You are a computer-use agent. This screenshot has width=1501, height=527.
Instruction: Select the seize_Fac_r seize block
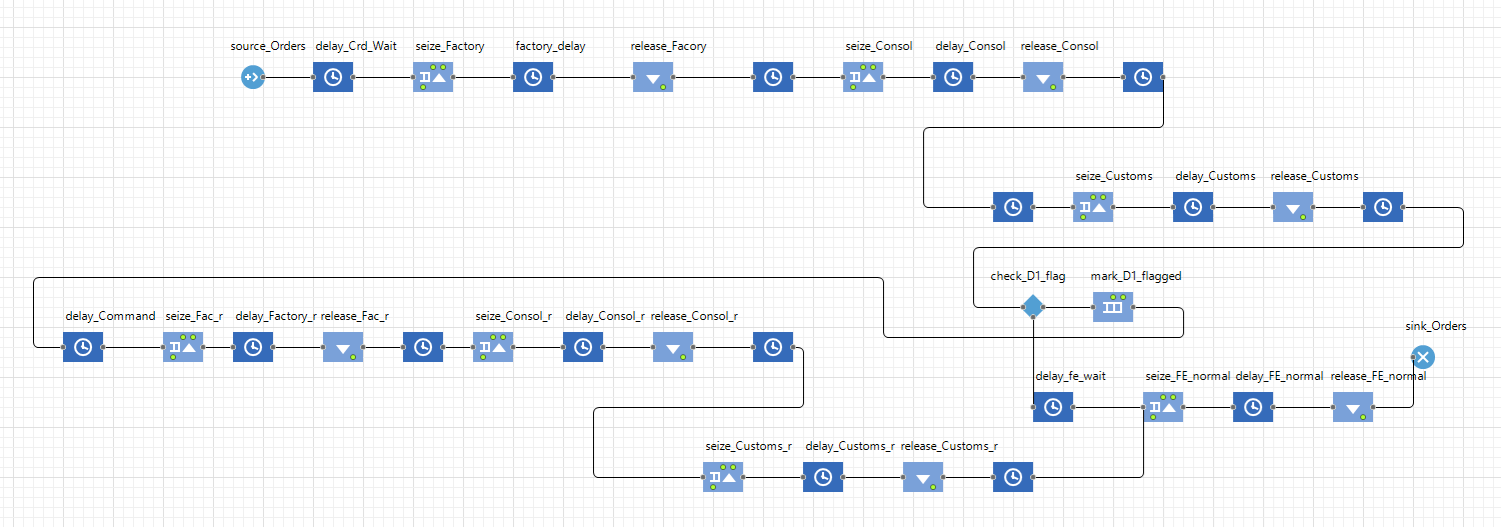[183, 347]
